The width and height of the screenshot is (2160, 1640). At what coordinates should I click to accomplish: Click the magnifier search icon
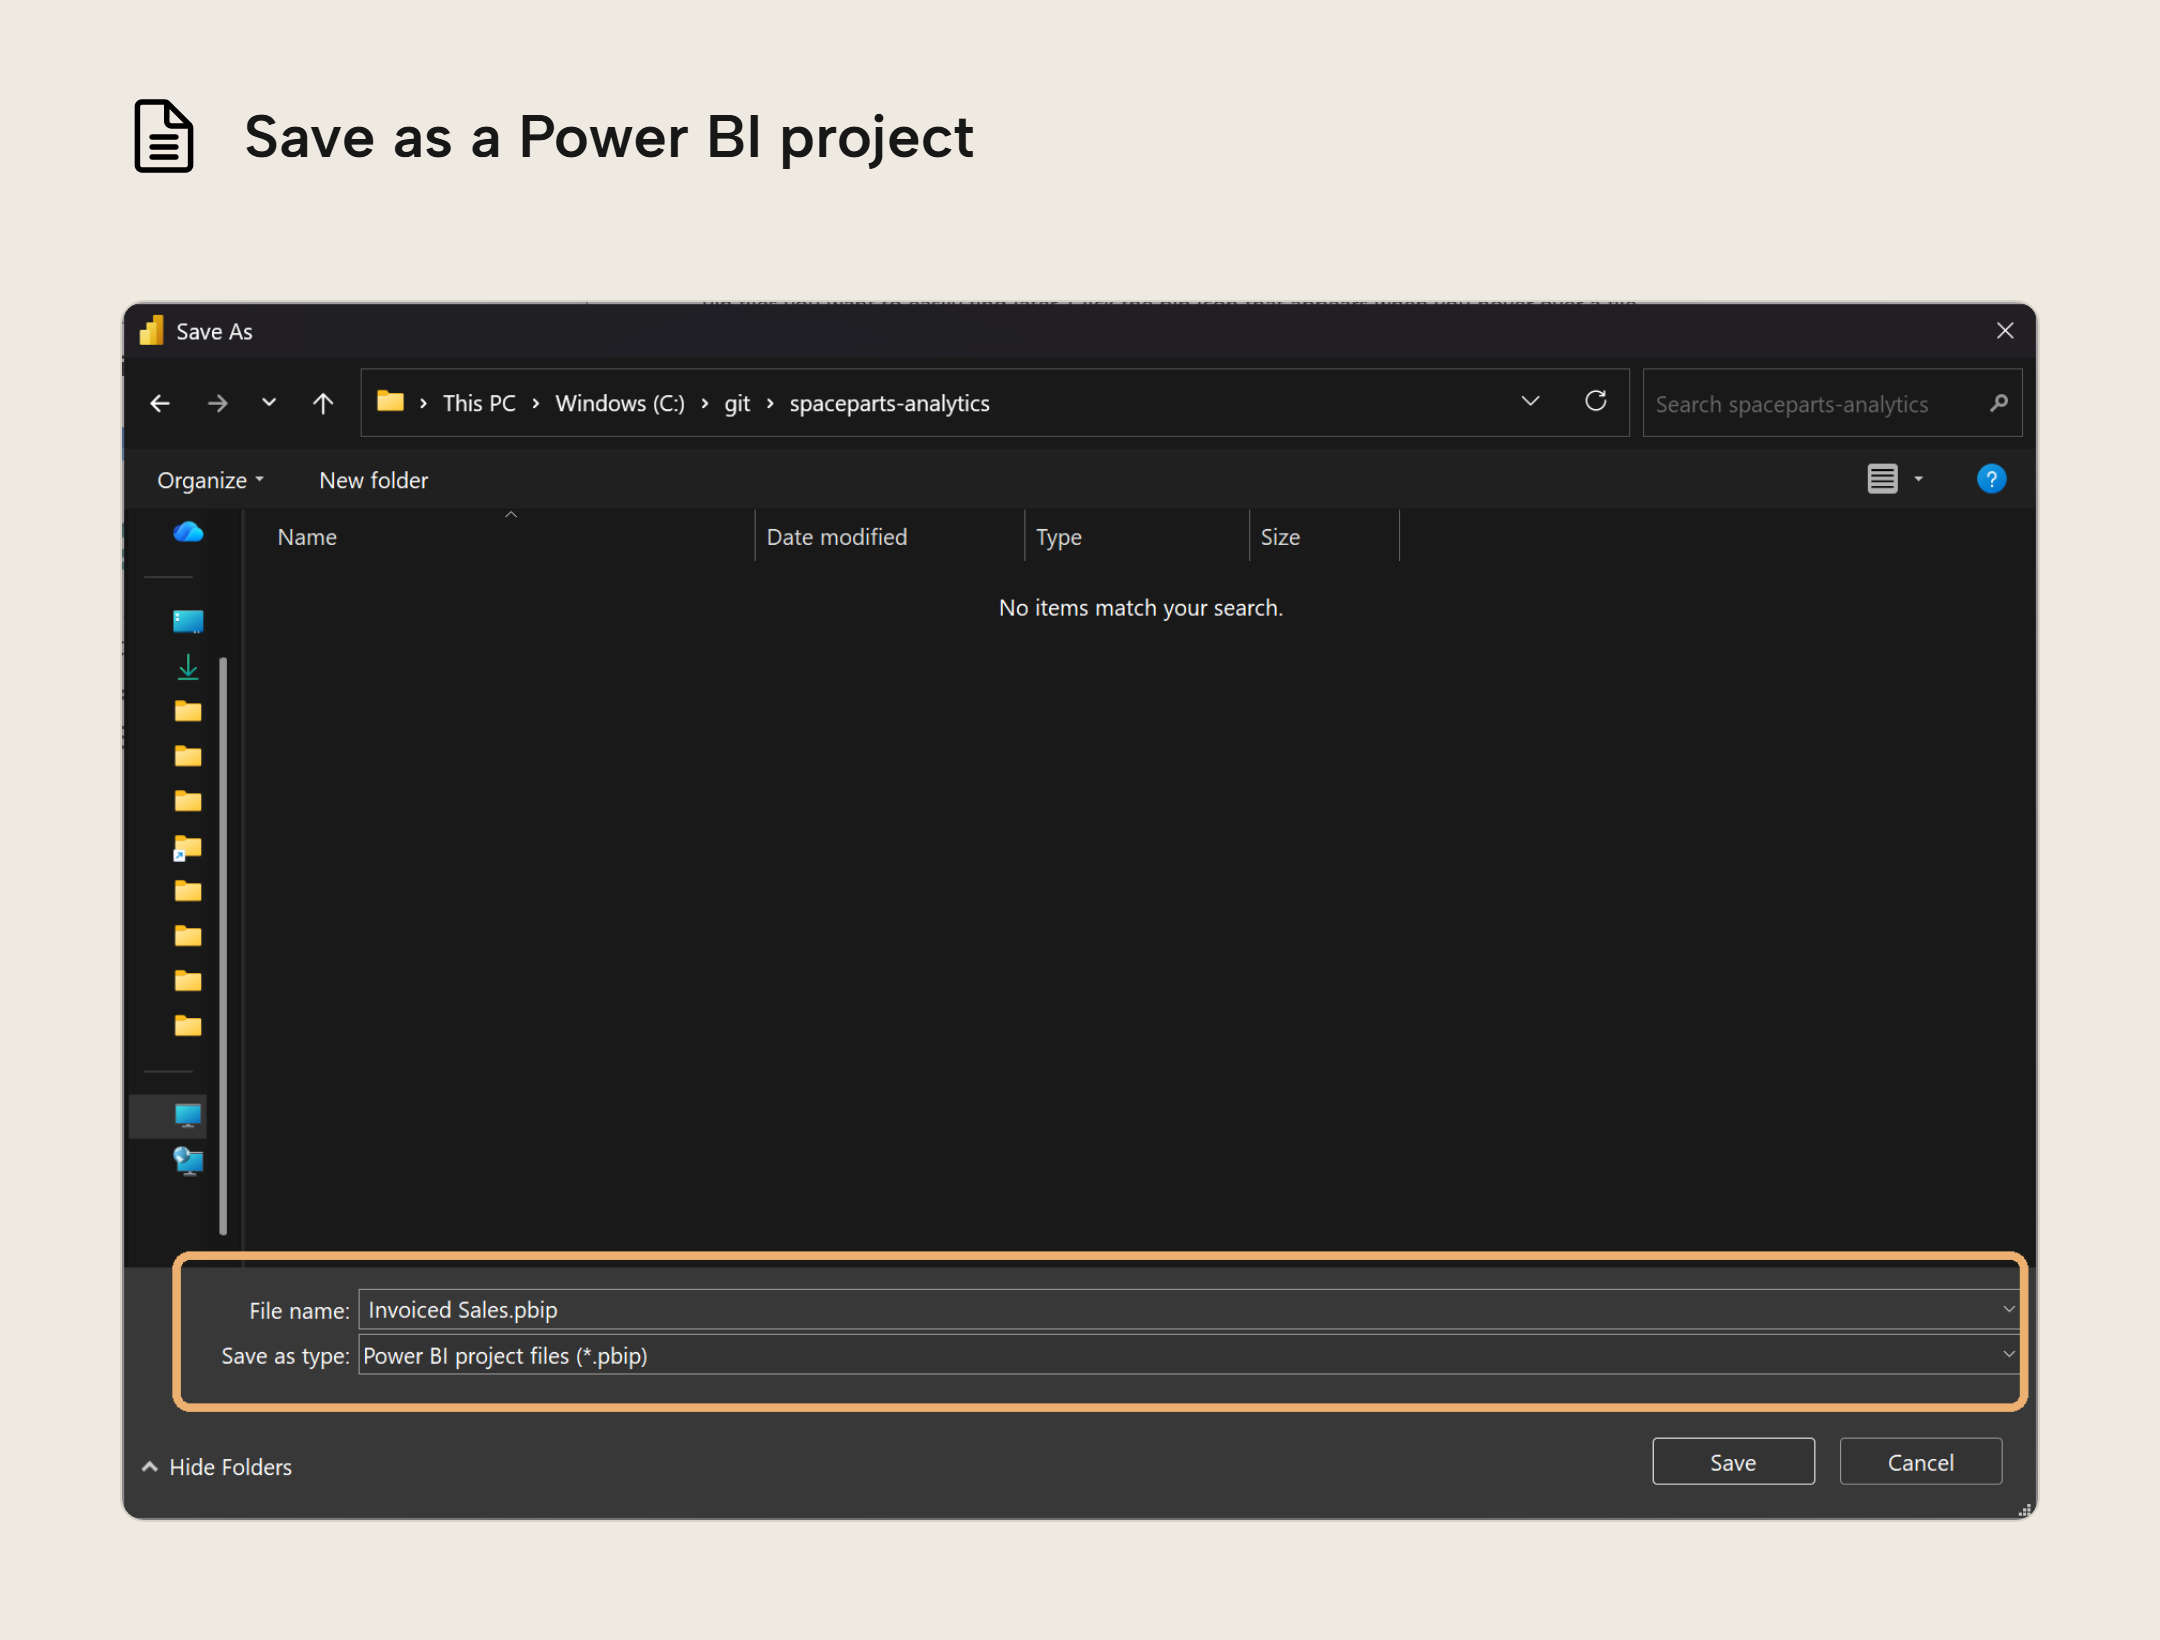[x=1998, y=403]
